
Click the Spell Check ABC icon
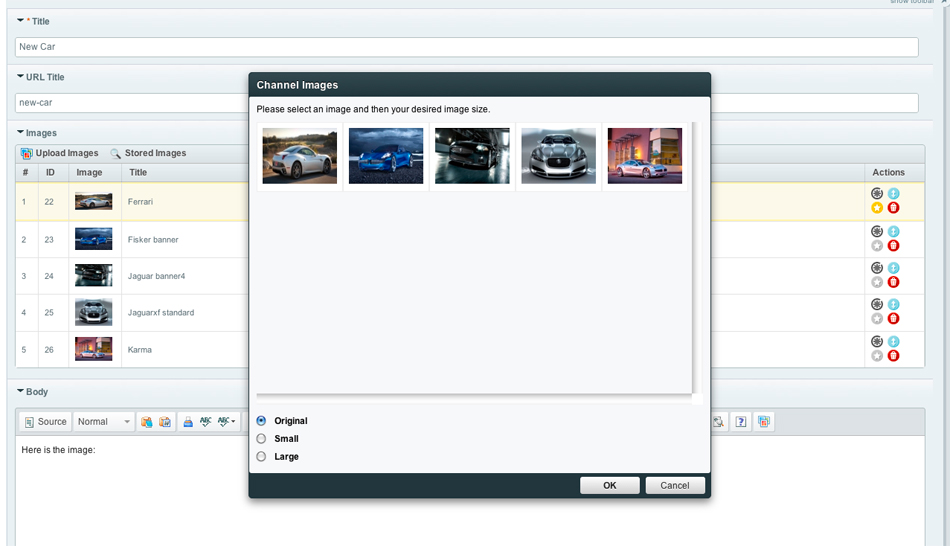coord(205,421)
